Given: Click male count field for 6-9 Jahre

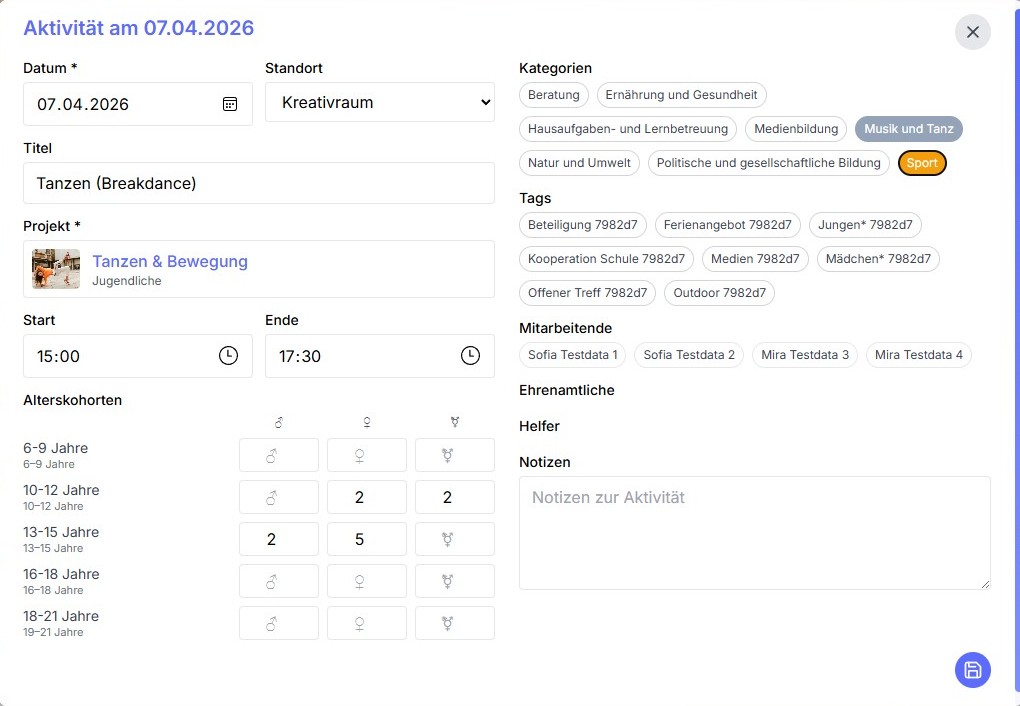Looking at the screenshot, I should tap(278, 455).
